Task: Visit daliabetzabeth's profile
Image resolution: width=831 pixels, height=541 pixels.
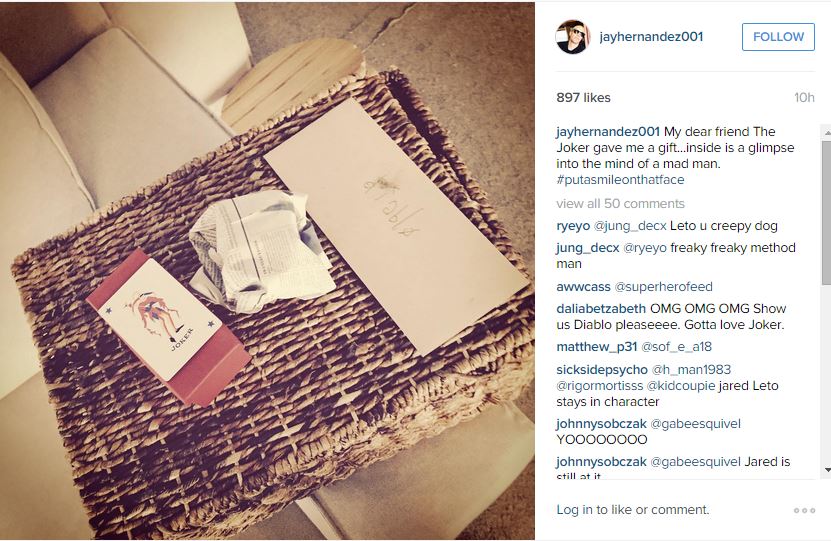Action: (x=601, y=308)
